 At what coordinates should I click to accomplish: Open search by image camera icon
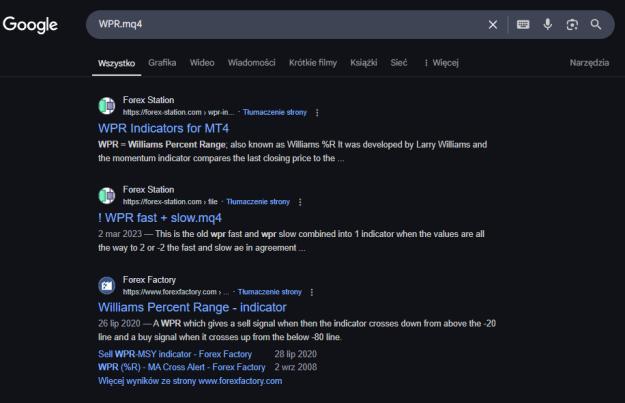click(572, 25)
